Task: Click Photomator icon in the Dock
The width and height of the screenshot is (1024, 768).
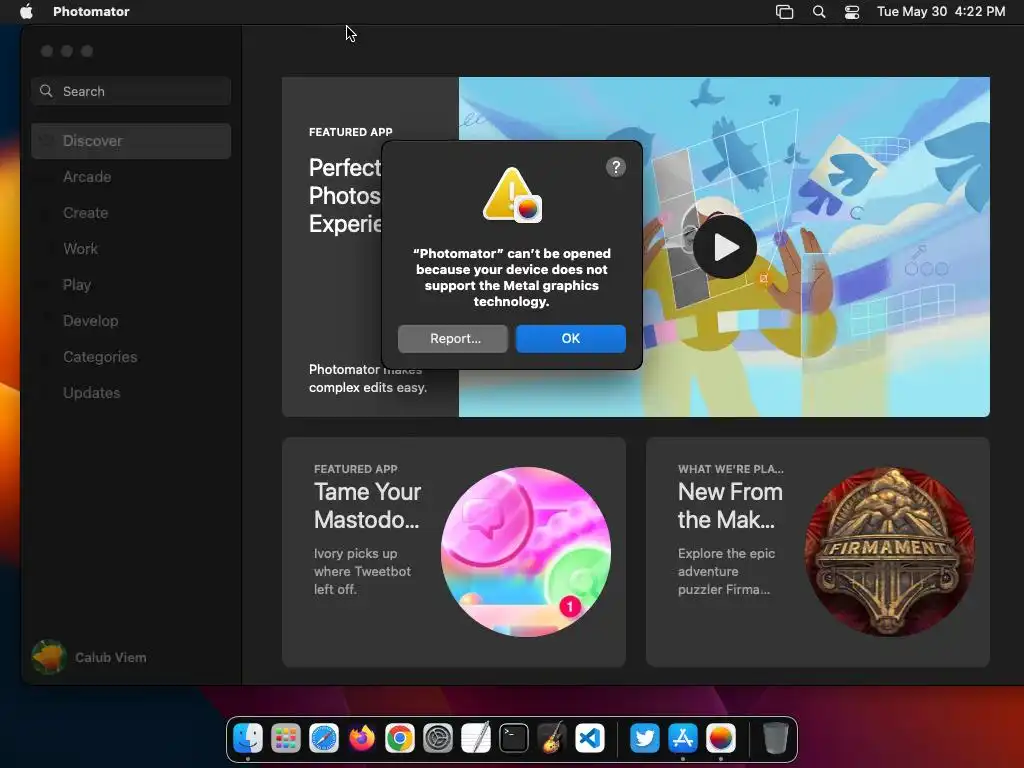Action: click(720, 739)
